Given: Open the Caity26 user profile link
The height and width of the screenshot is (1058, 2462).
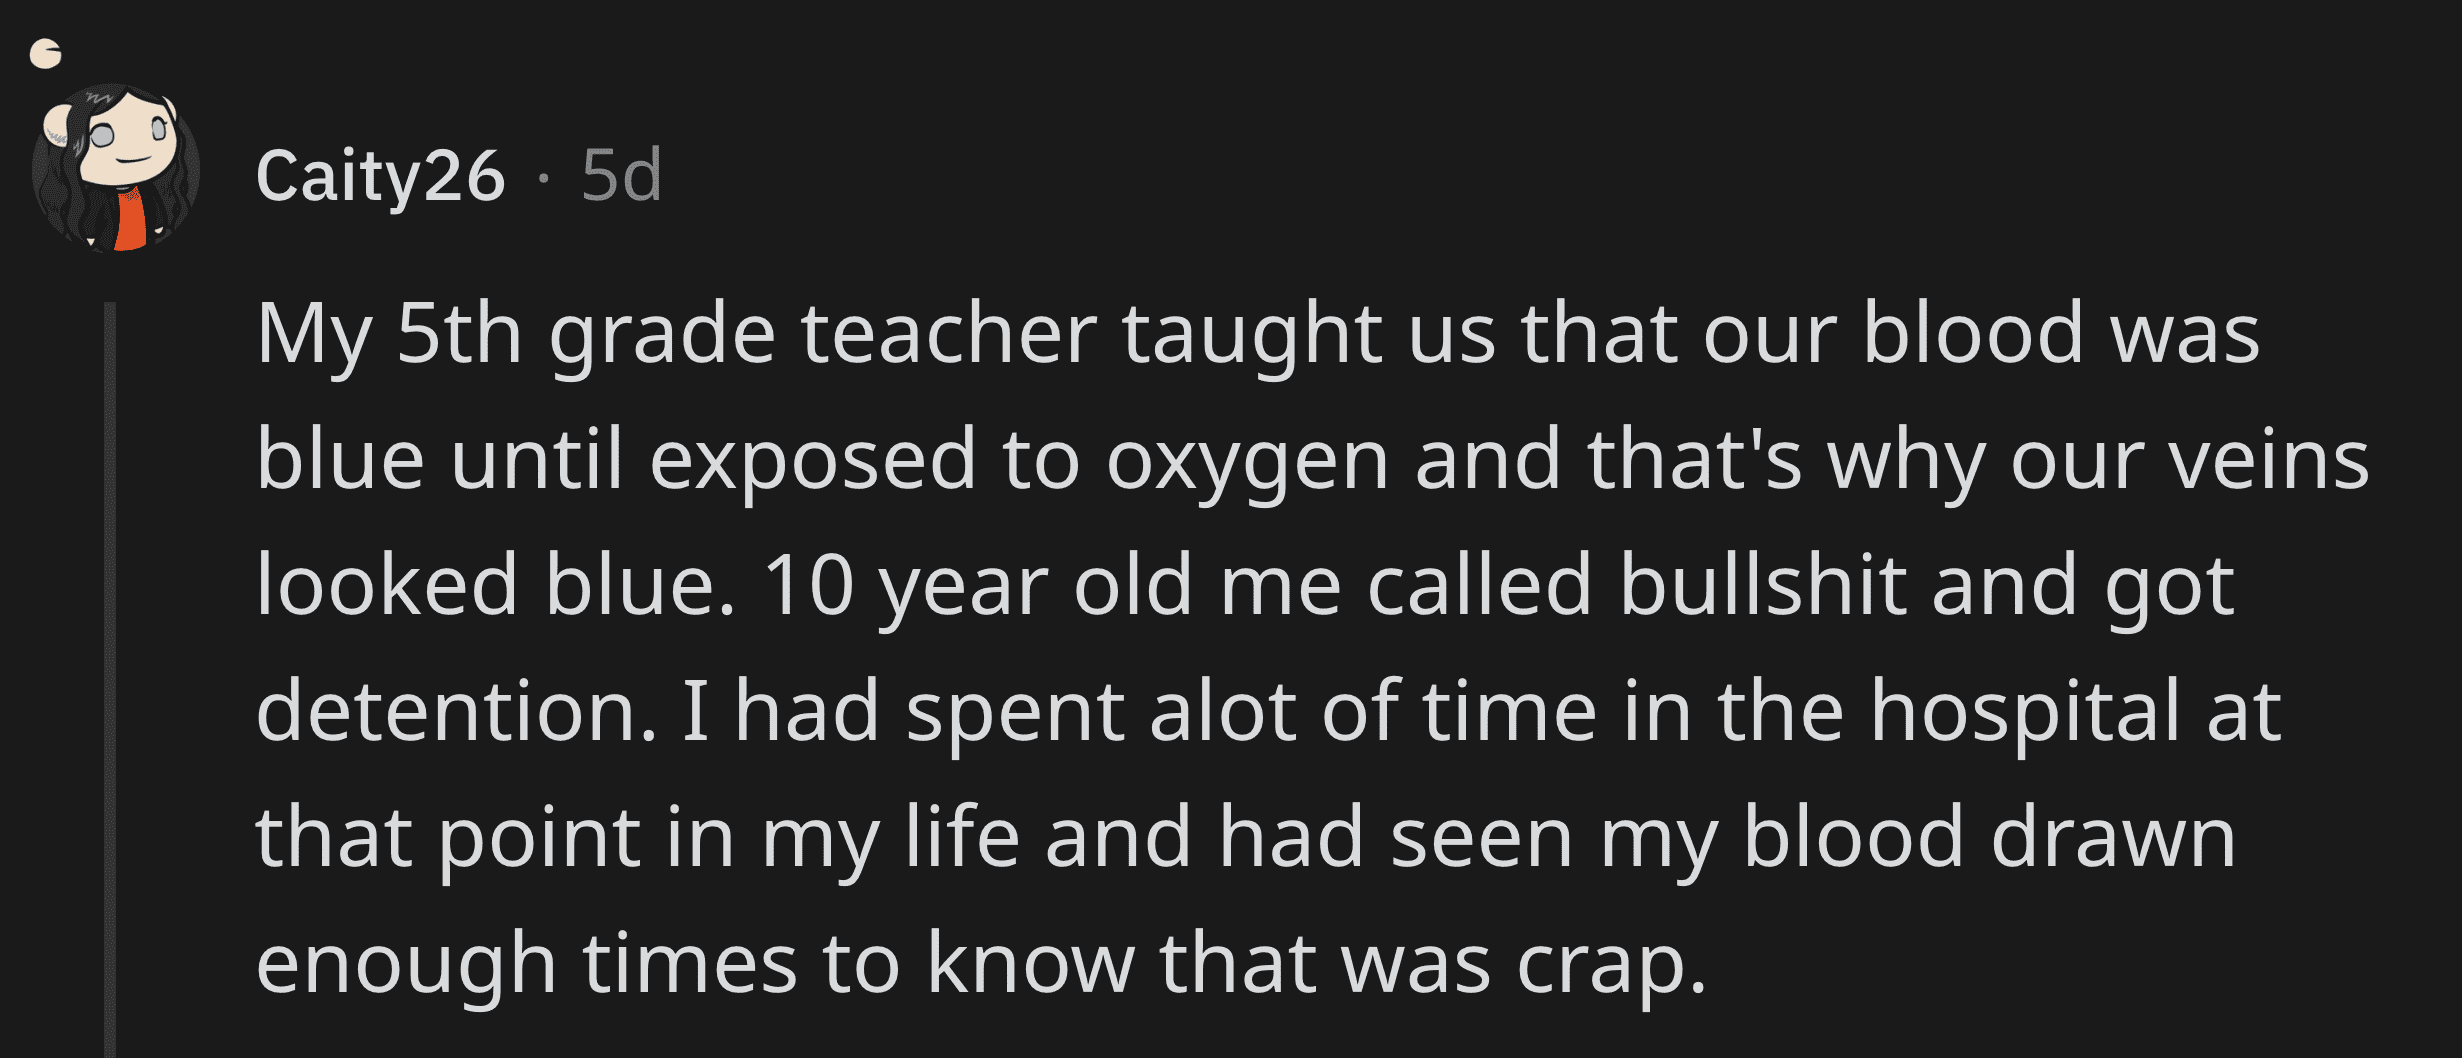Looking at the screenshot, I should tap(380, 176).
